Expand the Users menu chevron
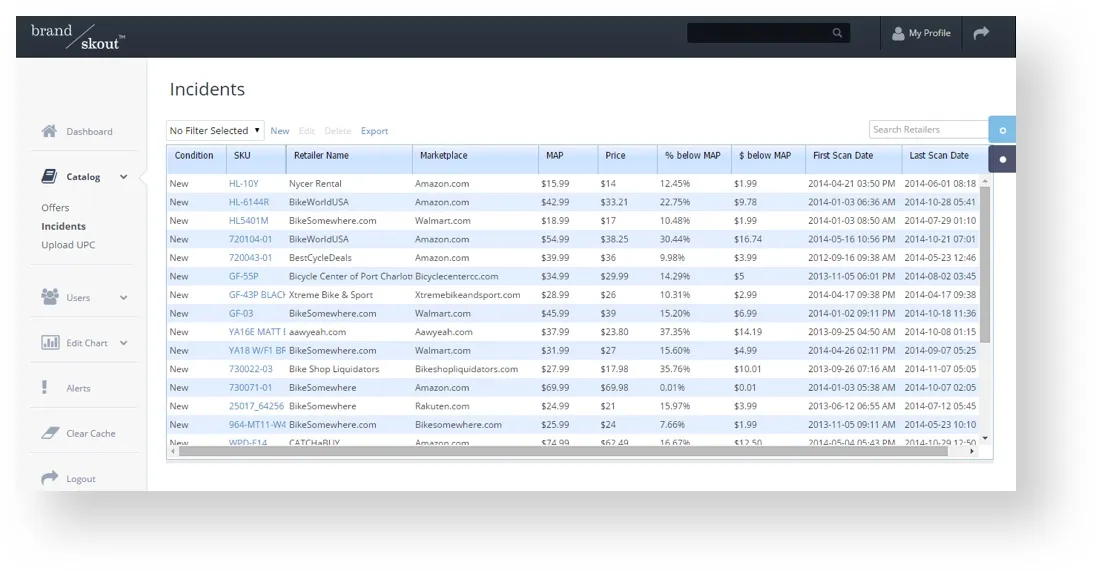Viewport: 1096px width, 571px height. [124, 298]
